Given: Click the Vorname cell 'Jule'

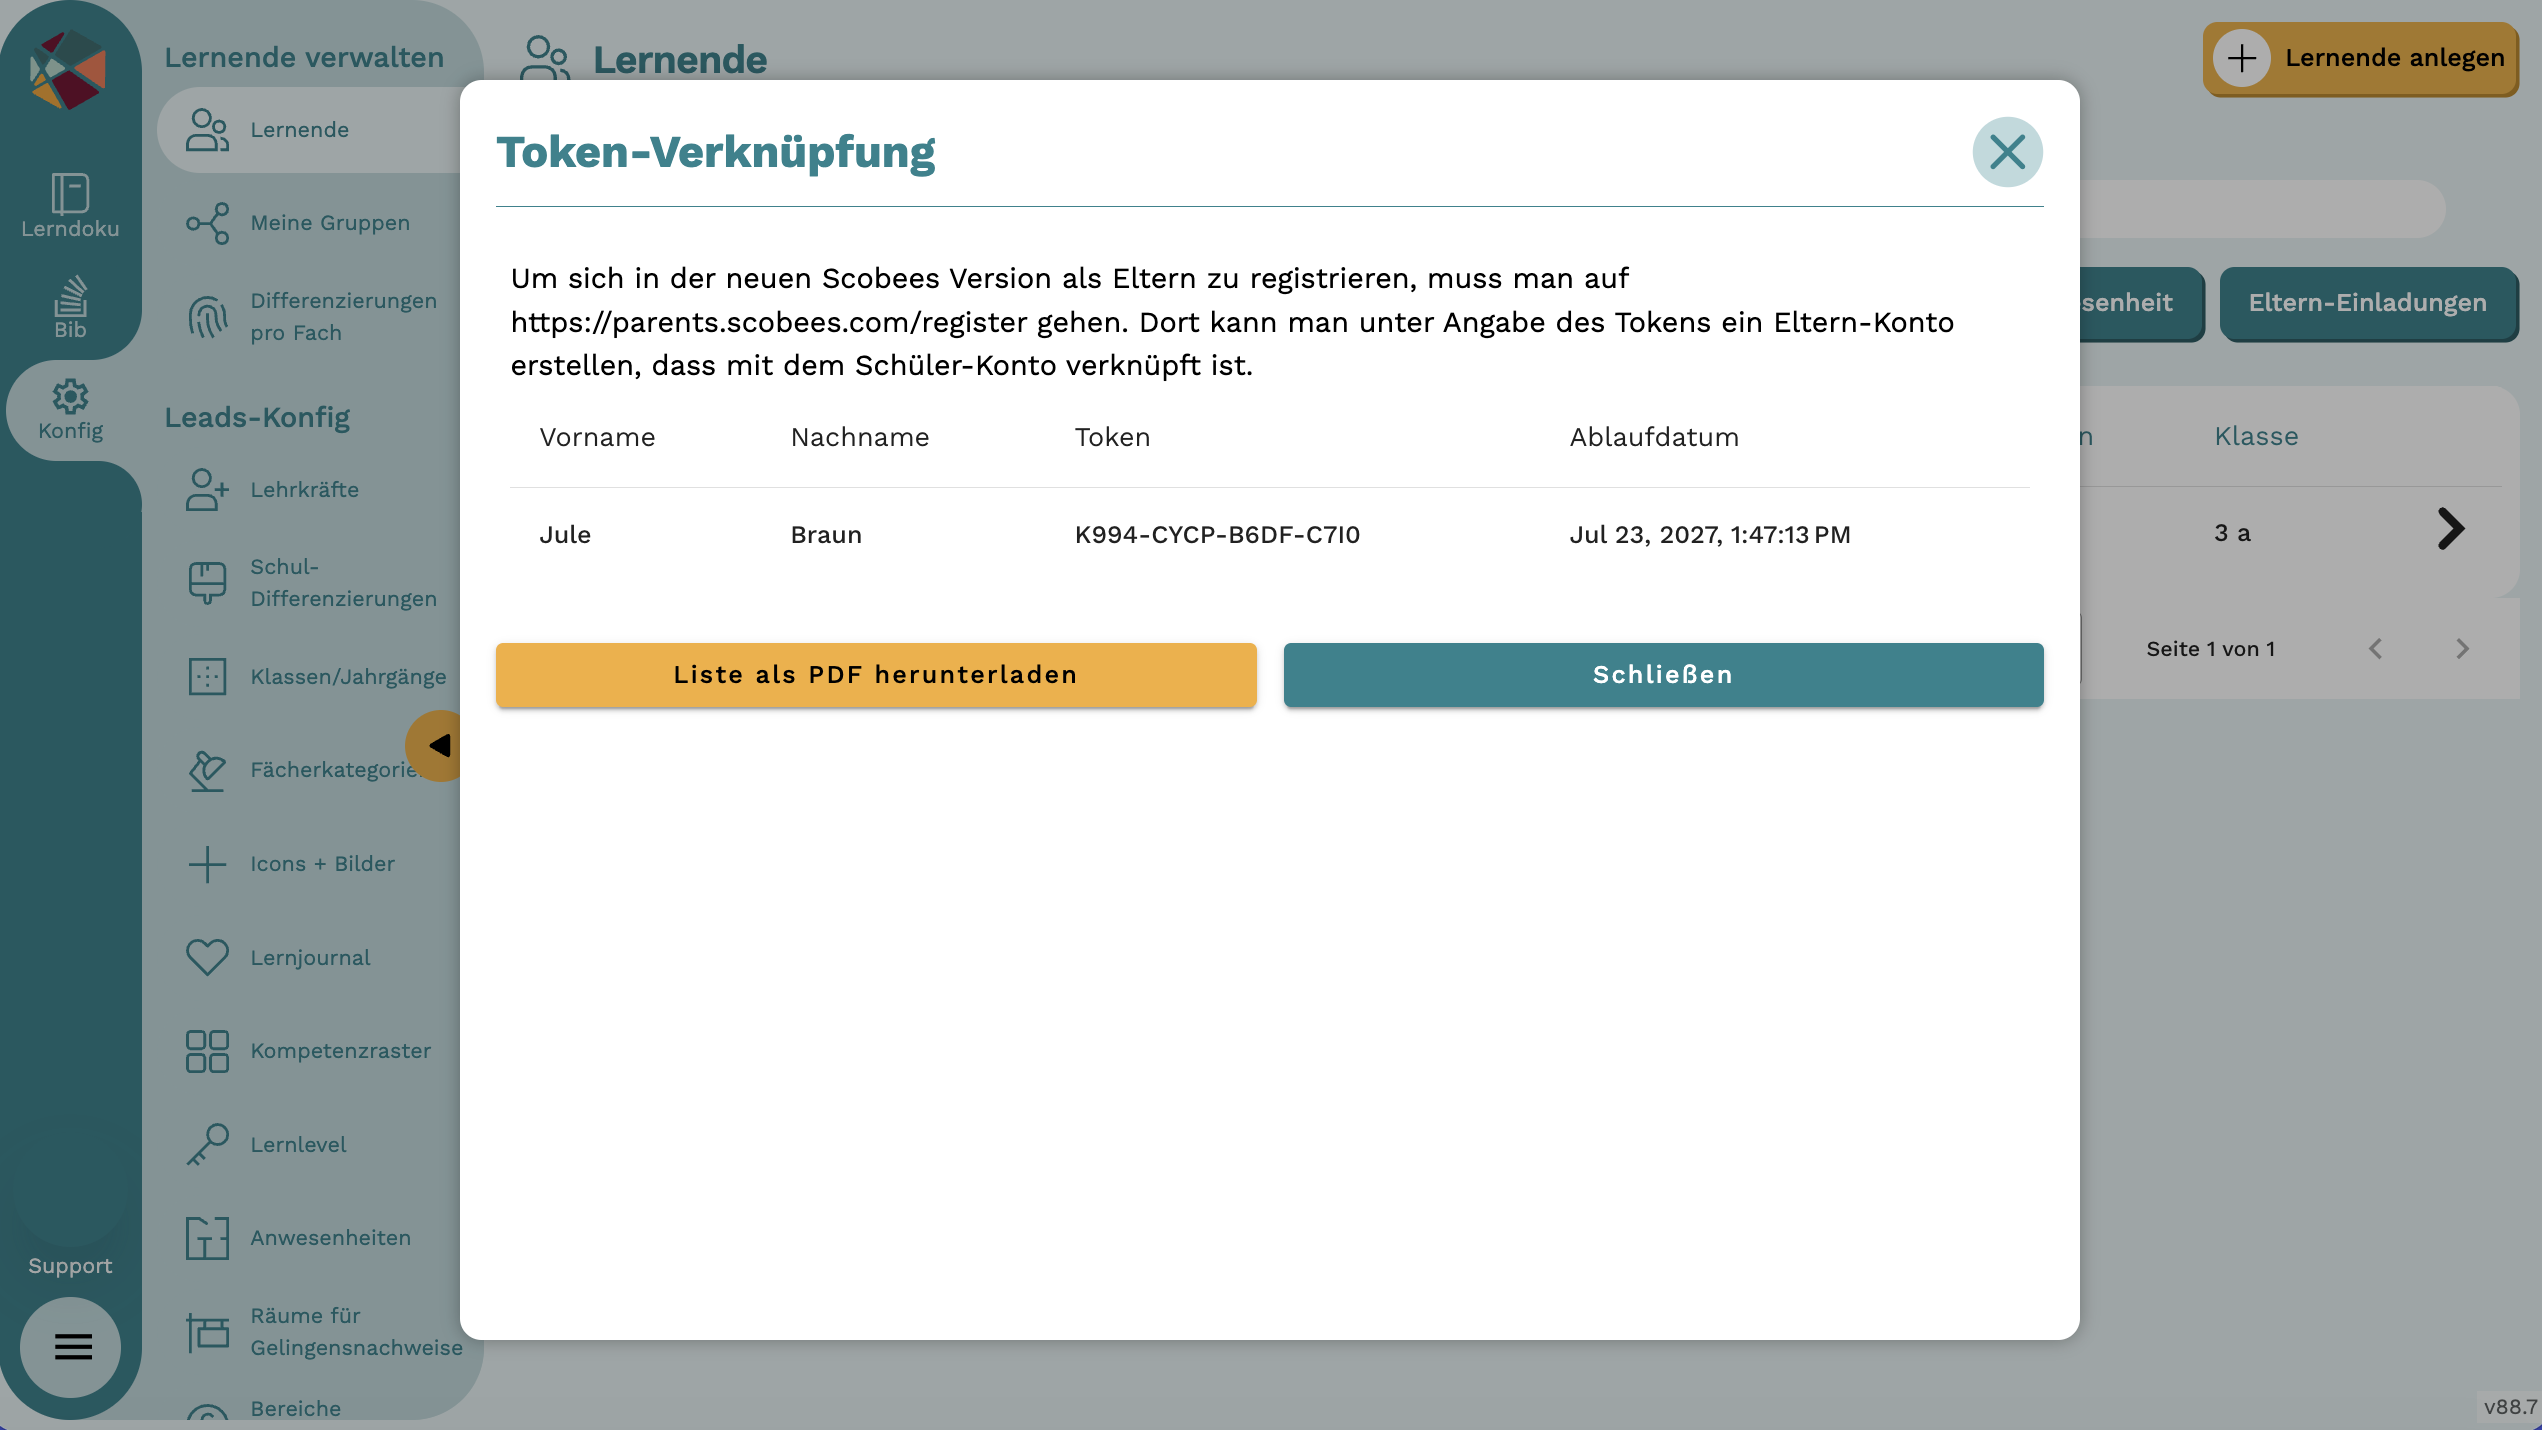Looking at the screenshot, I should [565, 535].
